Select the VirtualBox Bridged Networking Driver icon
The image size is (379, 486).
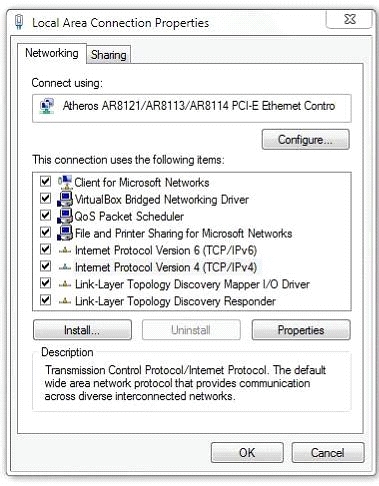click(x=65, y=199)
